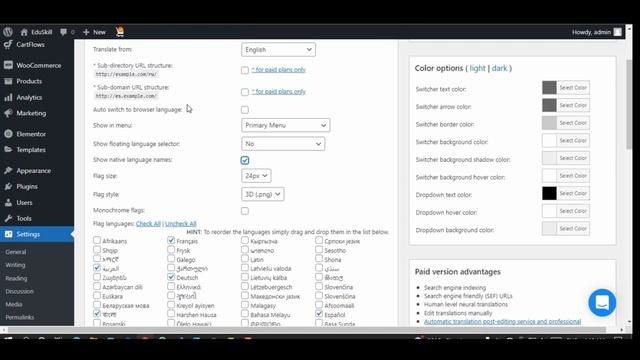The image size is (640, 360).
Task: Tick the Sub-directory URL structure checkbox
Action: click(245, 70)
